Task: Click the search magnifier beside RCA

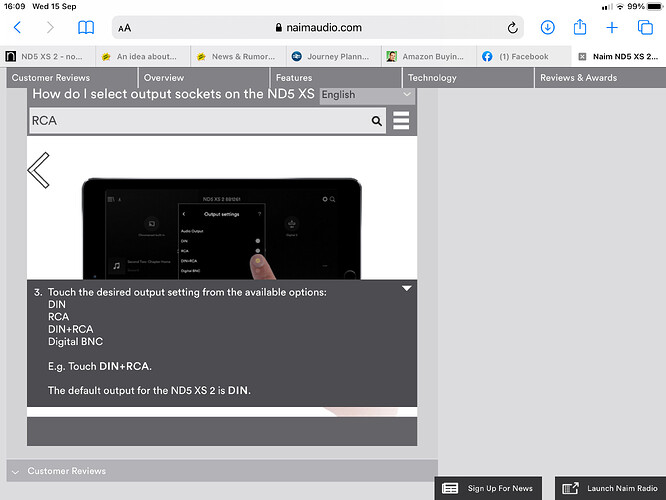Action: click(x=377, y=121)
